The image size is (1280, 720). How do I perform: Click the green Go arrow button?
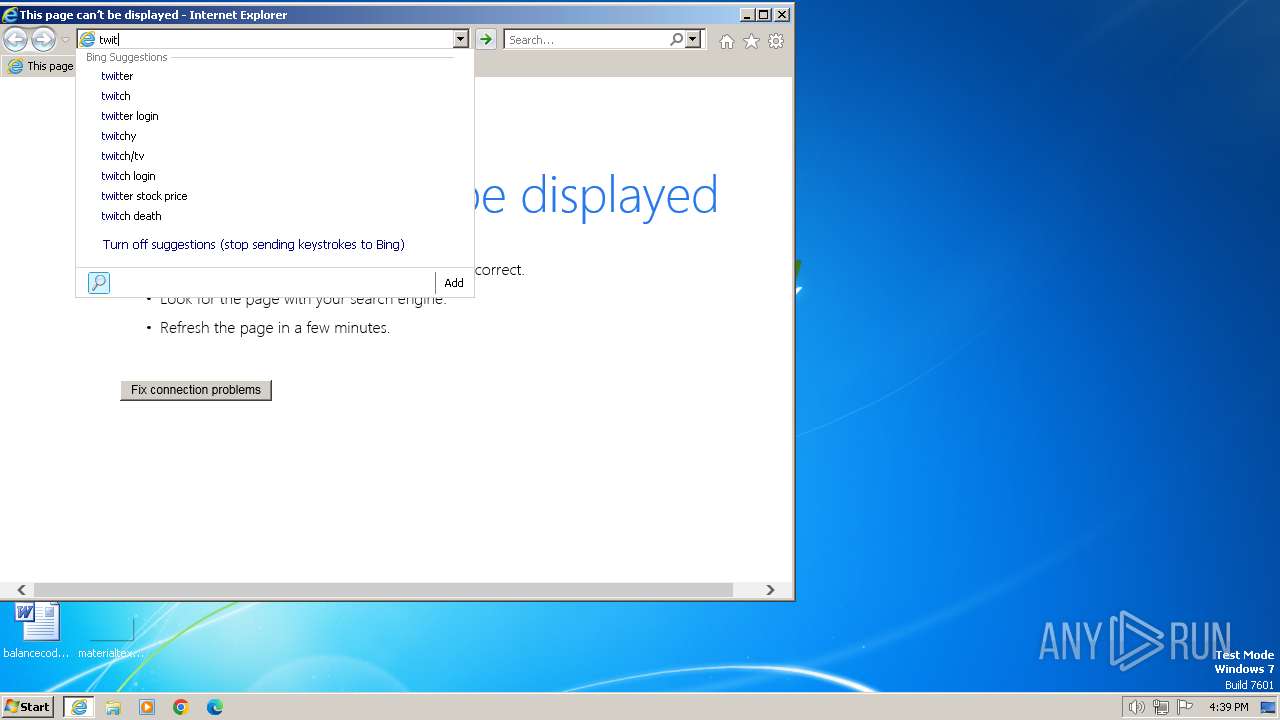pyautogui.click(x=486, y=40)
